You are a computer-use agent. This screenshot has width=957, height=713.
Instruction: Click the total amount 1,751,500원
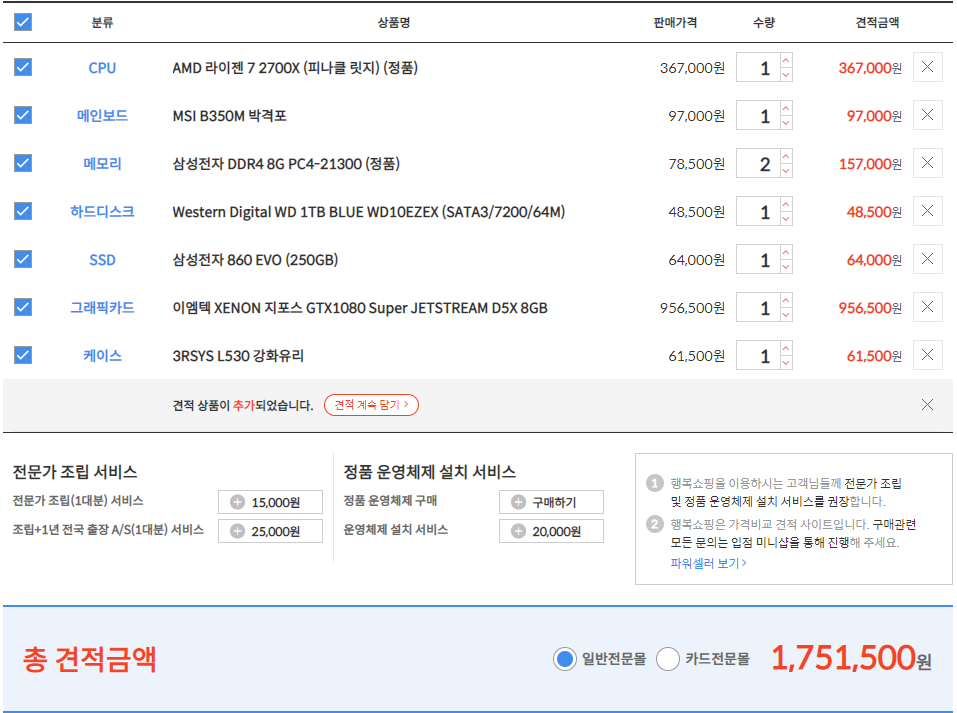[x=851, y=659]
